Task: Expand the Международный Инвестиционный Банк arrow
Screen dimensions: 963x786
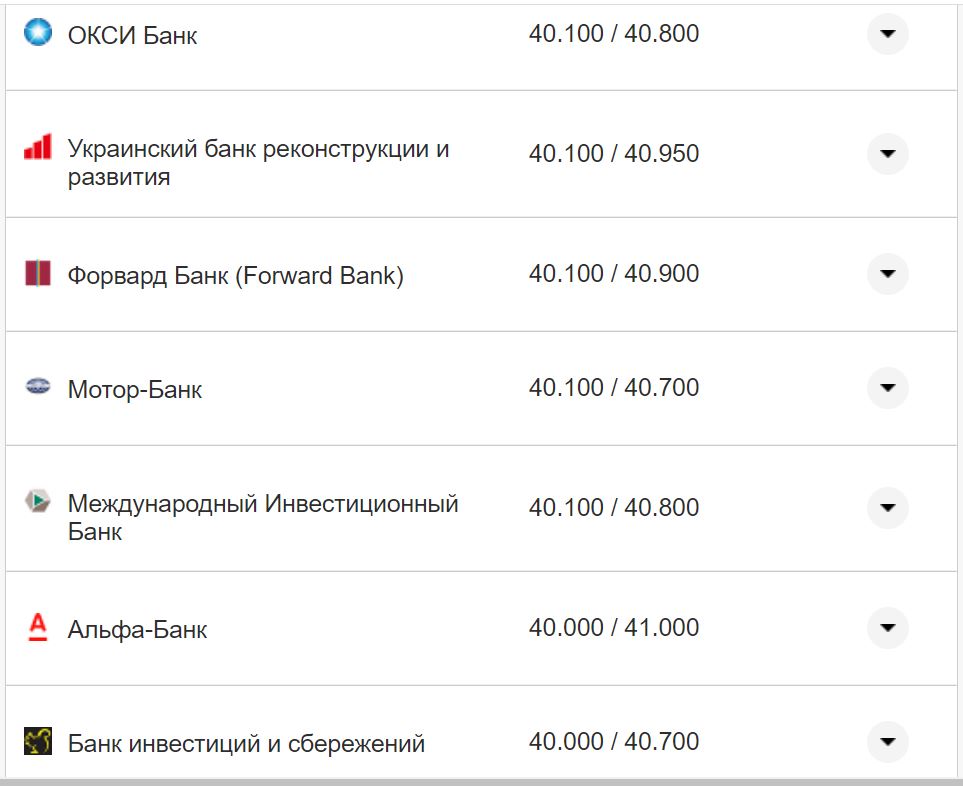Action: (887, 507)
